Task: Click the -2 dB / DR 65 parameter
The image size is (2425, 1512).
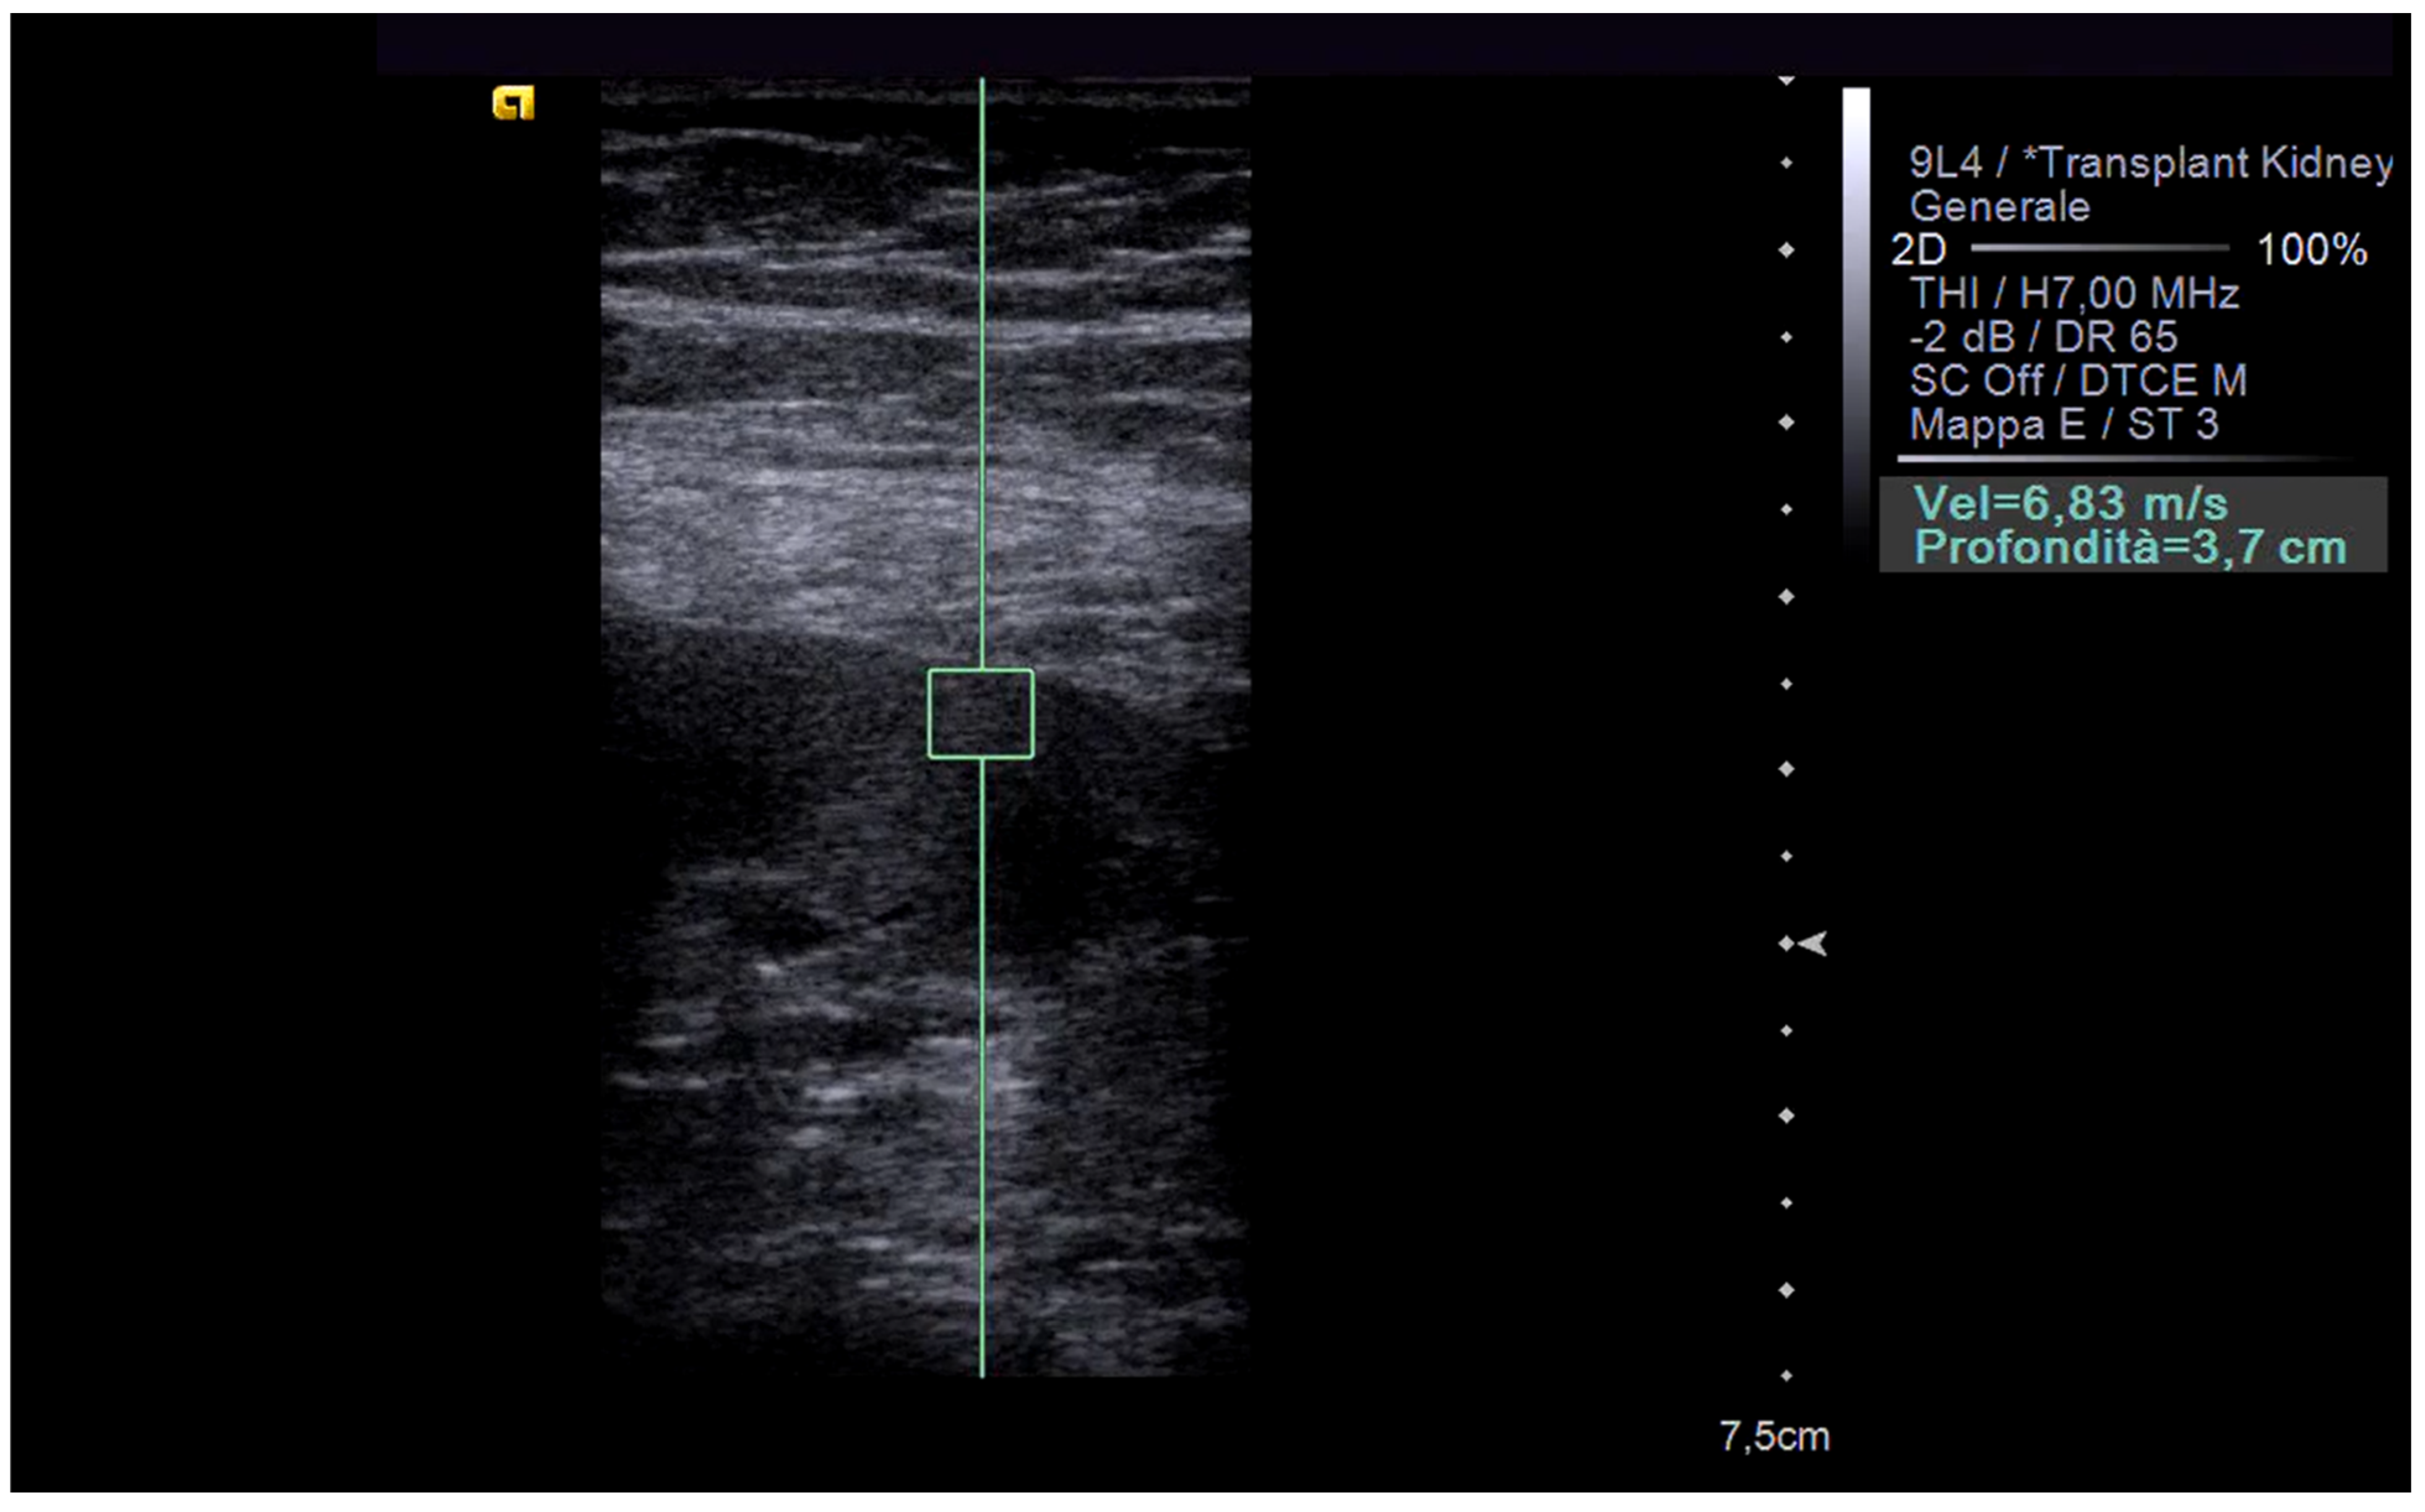Action: (2042, 337)
